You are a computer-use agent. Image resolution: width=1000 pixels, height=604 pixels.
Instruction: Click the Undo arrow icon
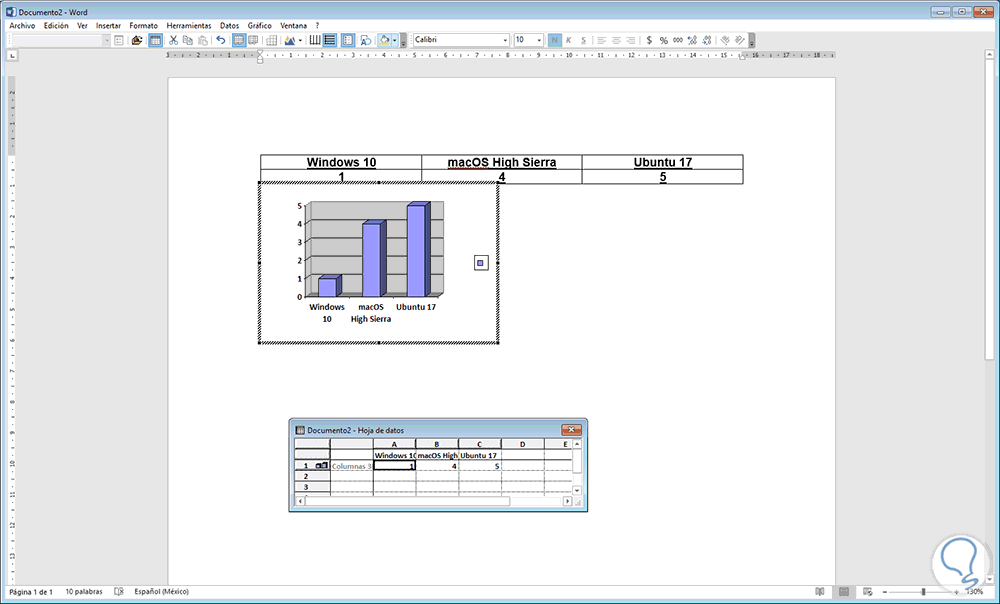(221, 40)
